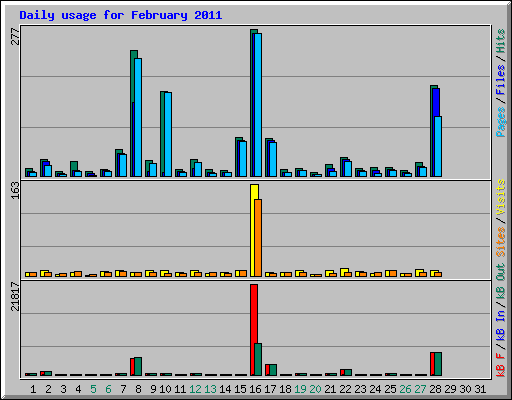Click the day 7 pages bar
The image size is (512, 400).
coord(123,165)
